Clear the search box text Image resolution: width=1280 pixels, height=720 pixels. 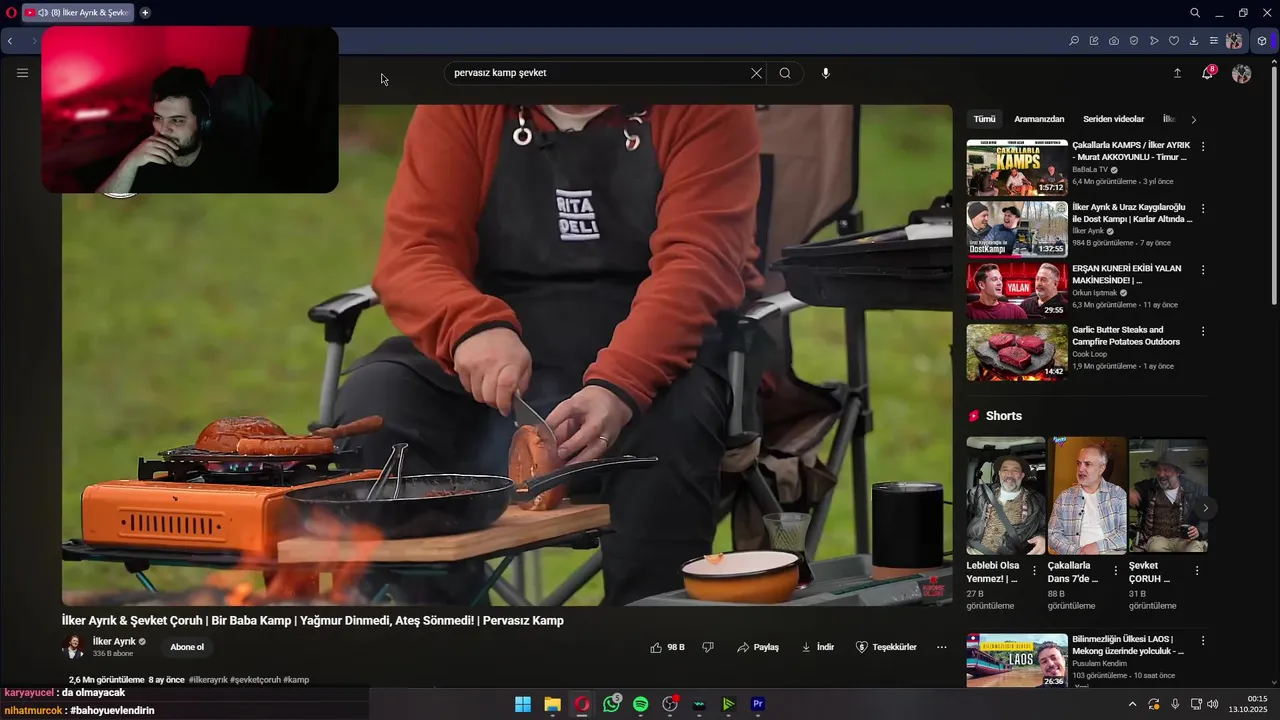[x=756, y=73]
